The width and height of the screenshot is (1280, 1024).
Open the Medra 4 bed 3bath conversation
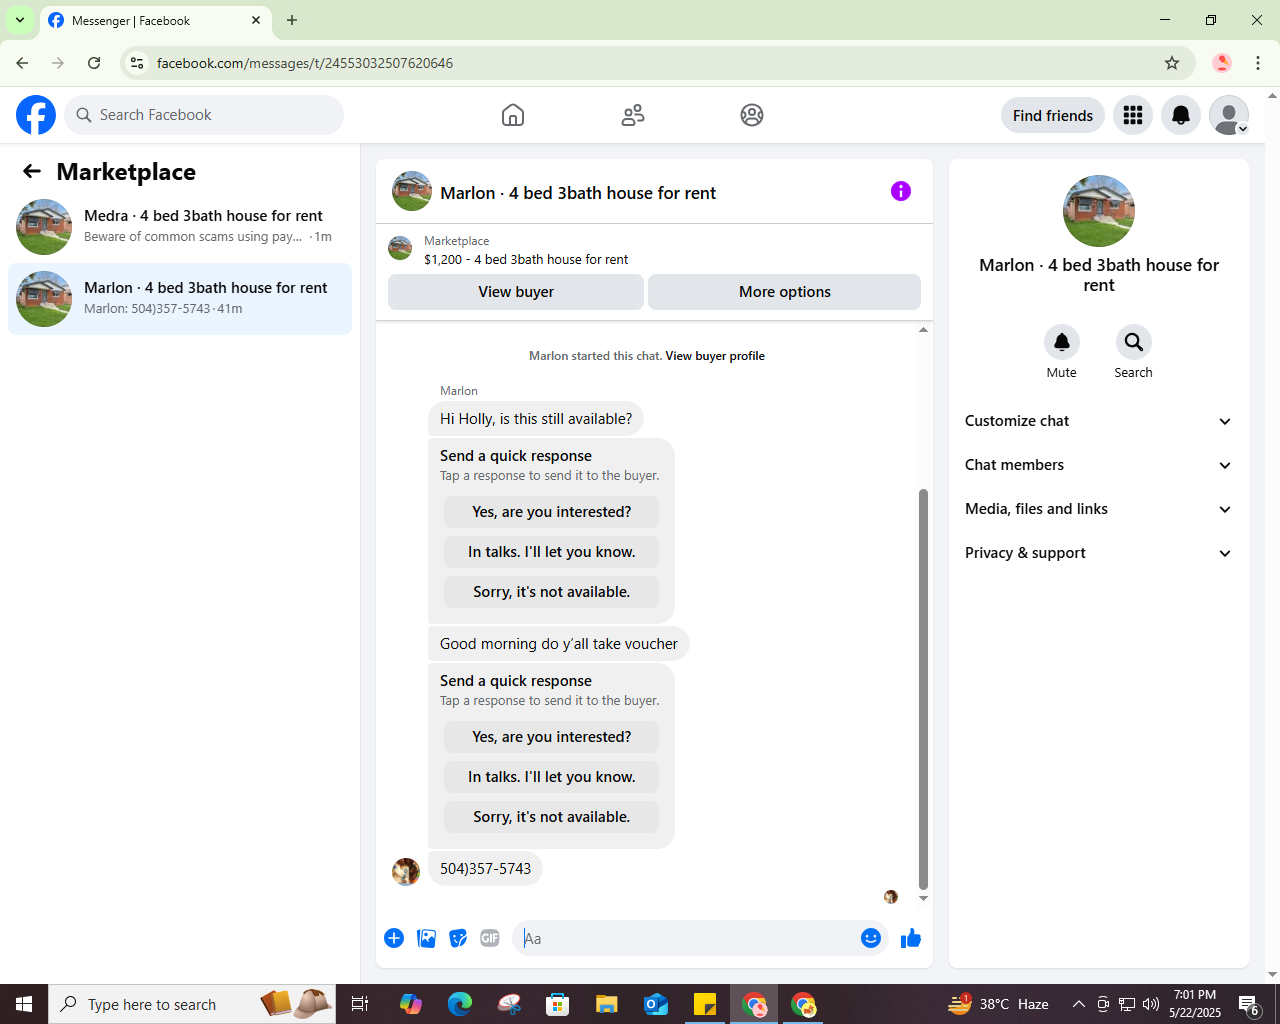pyautogui.click(x=180, y=227)
